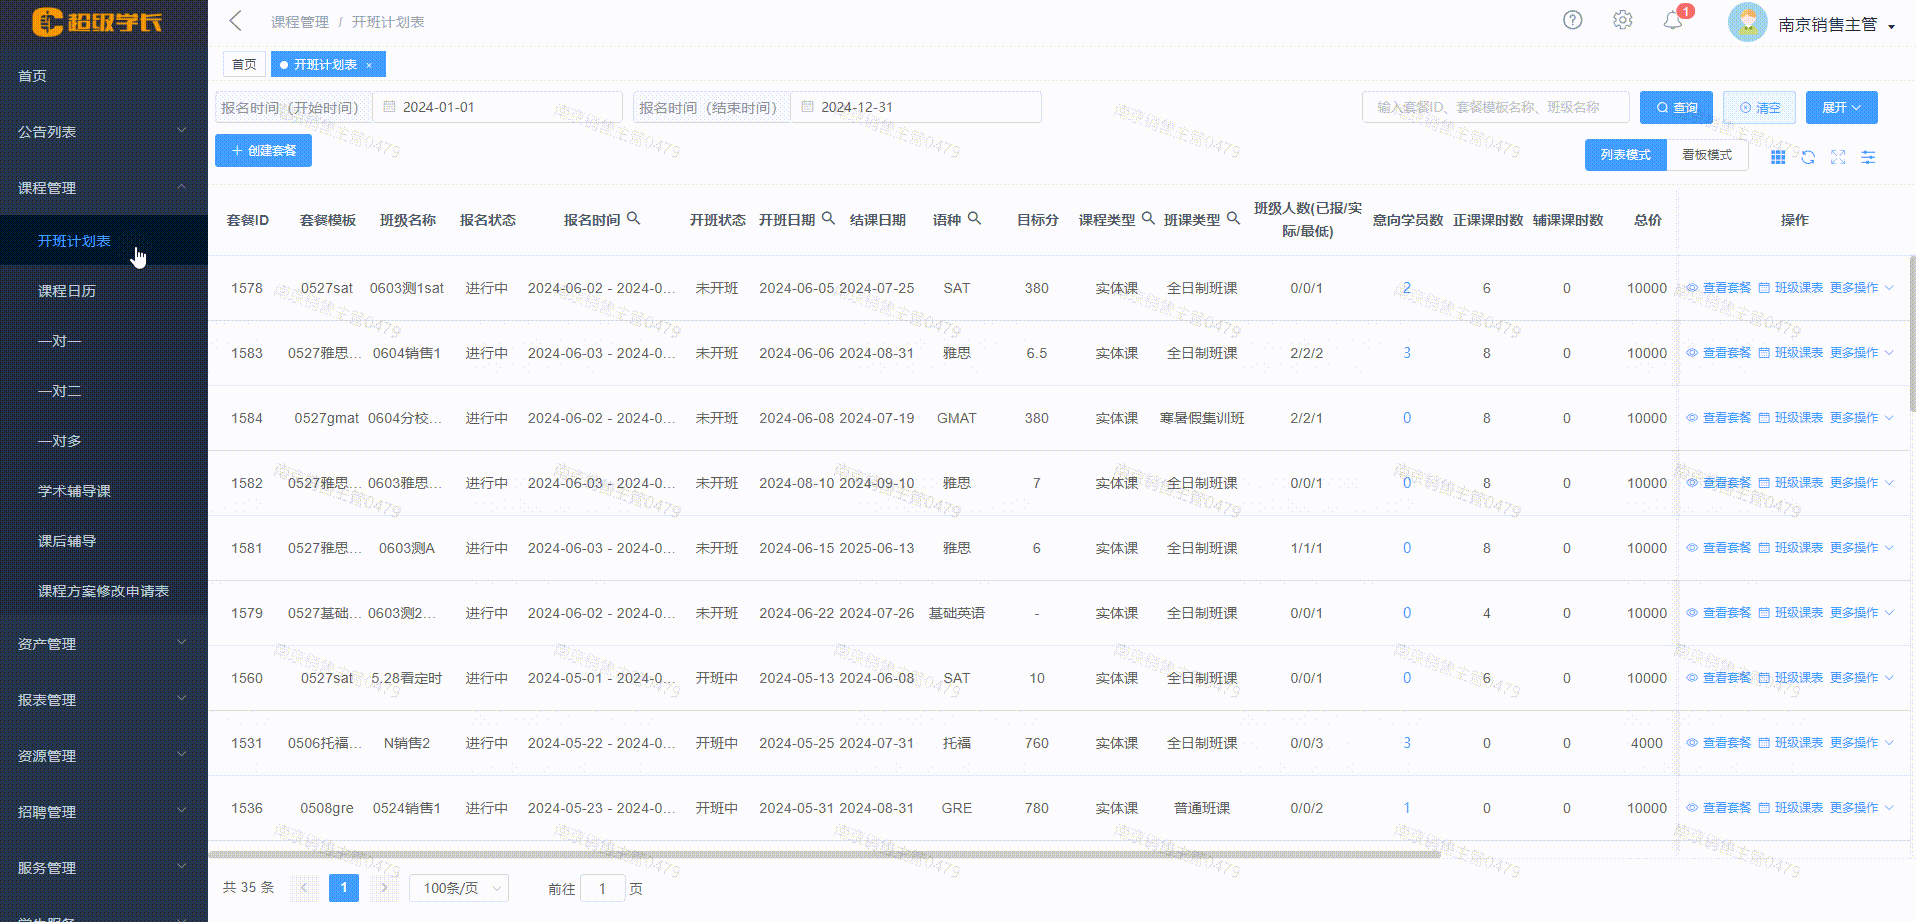Image resolution: width=1916 pixels, height=922 pixels.
Task: Refresh the table with the refresh icon
Action: click(x=1808, y=157)
